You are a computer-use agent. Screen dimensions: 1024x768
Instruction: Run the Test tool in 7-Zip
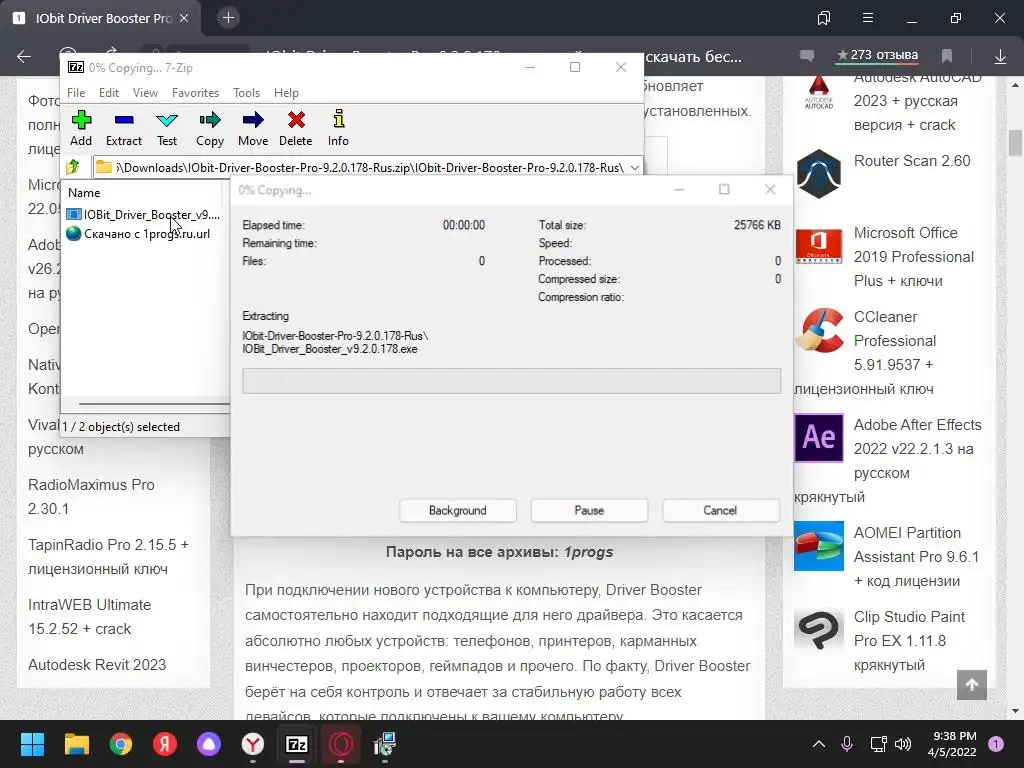pos(167,128)
